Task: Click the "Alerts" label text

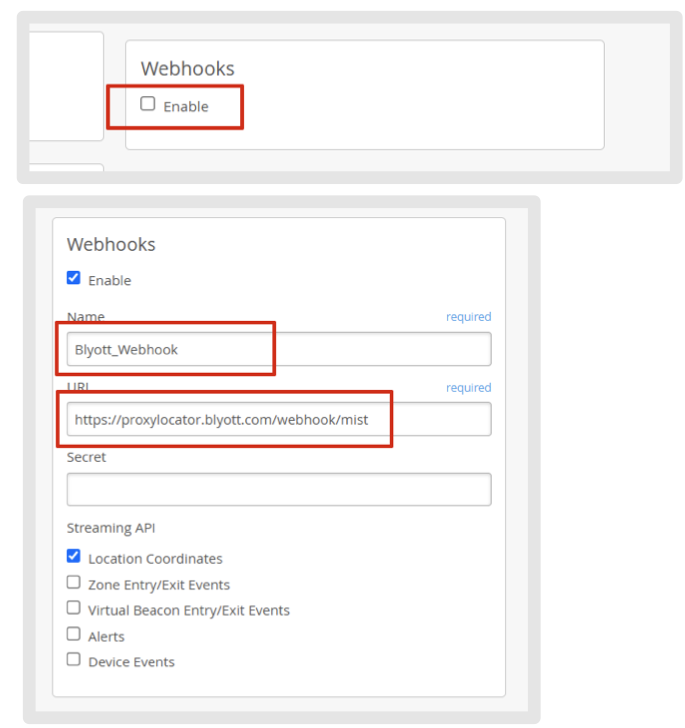Action: coord(106,636)
